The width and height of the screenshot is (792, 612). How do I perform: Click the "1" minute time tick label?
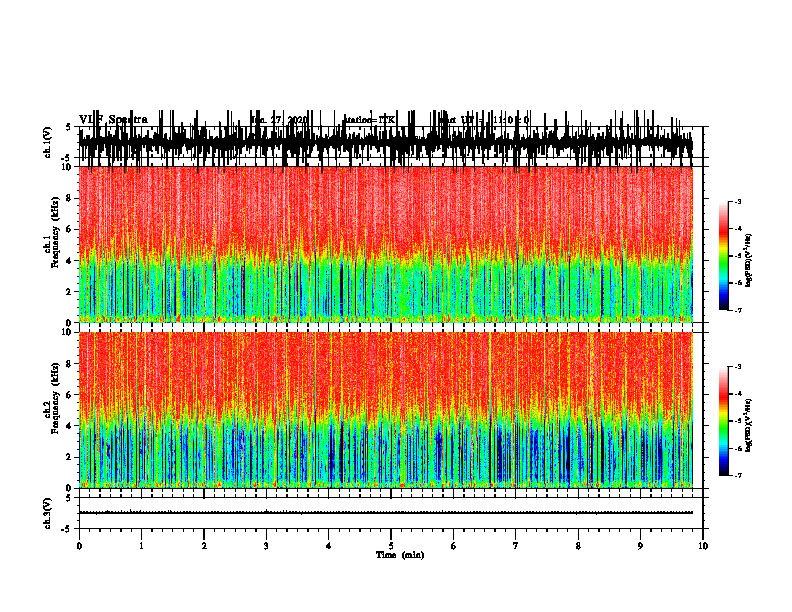point(141,546)
